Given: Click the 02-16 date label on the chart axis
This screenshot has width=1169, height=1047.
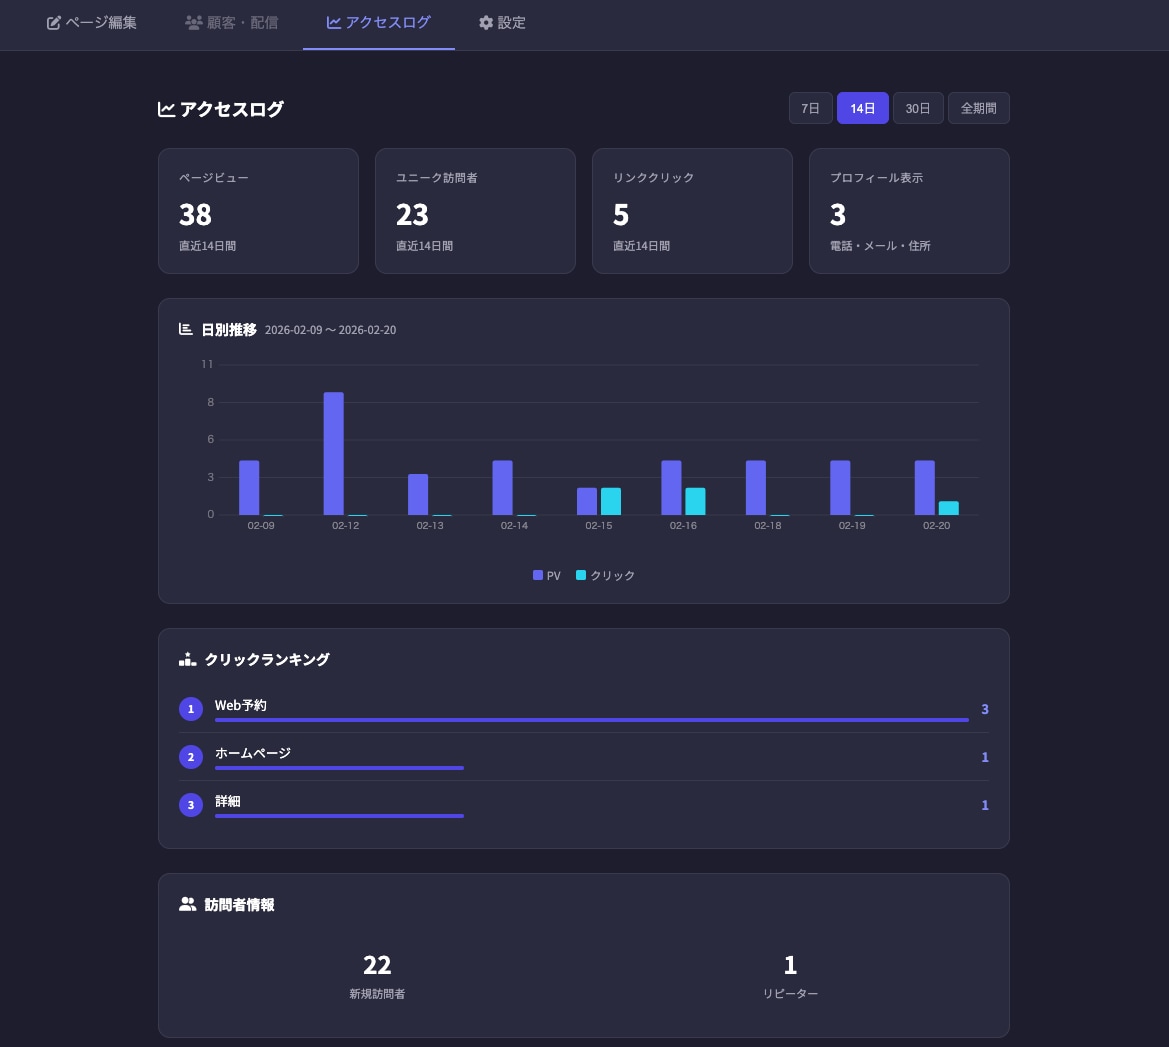Looking at the screenshot, I should (x=683, y=526).
